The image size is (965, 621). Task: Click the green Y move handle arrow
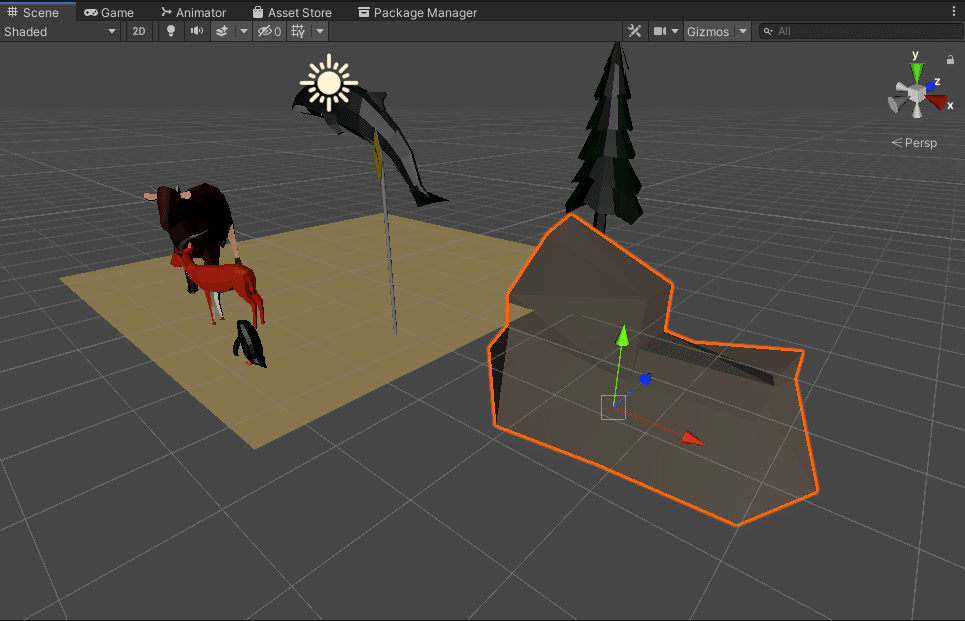(x=623, y=336)
